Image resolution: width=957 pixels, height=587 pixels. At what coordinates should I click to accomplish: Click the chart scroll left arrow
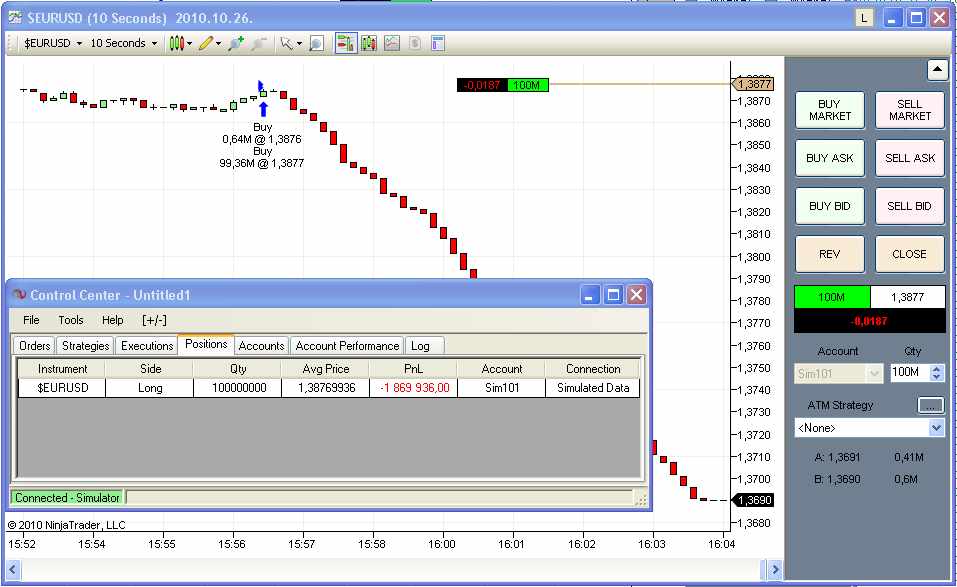point(13,570)
